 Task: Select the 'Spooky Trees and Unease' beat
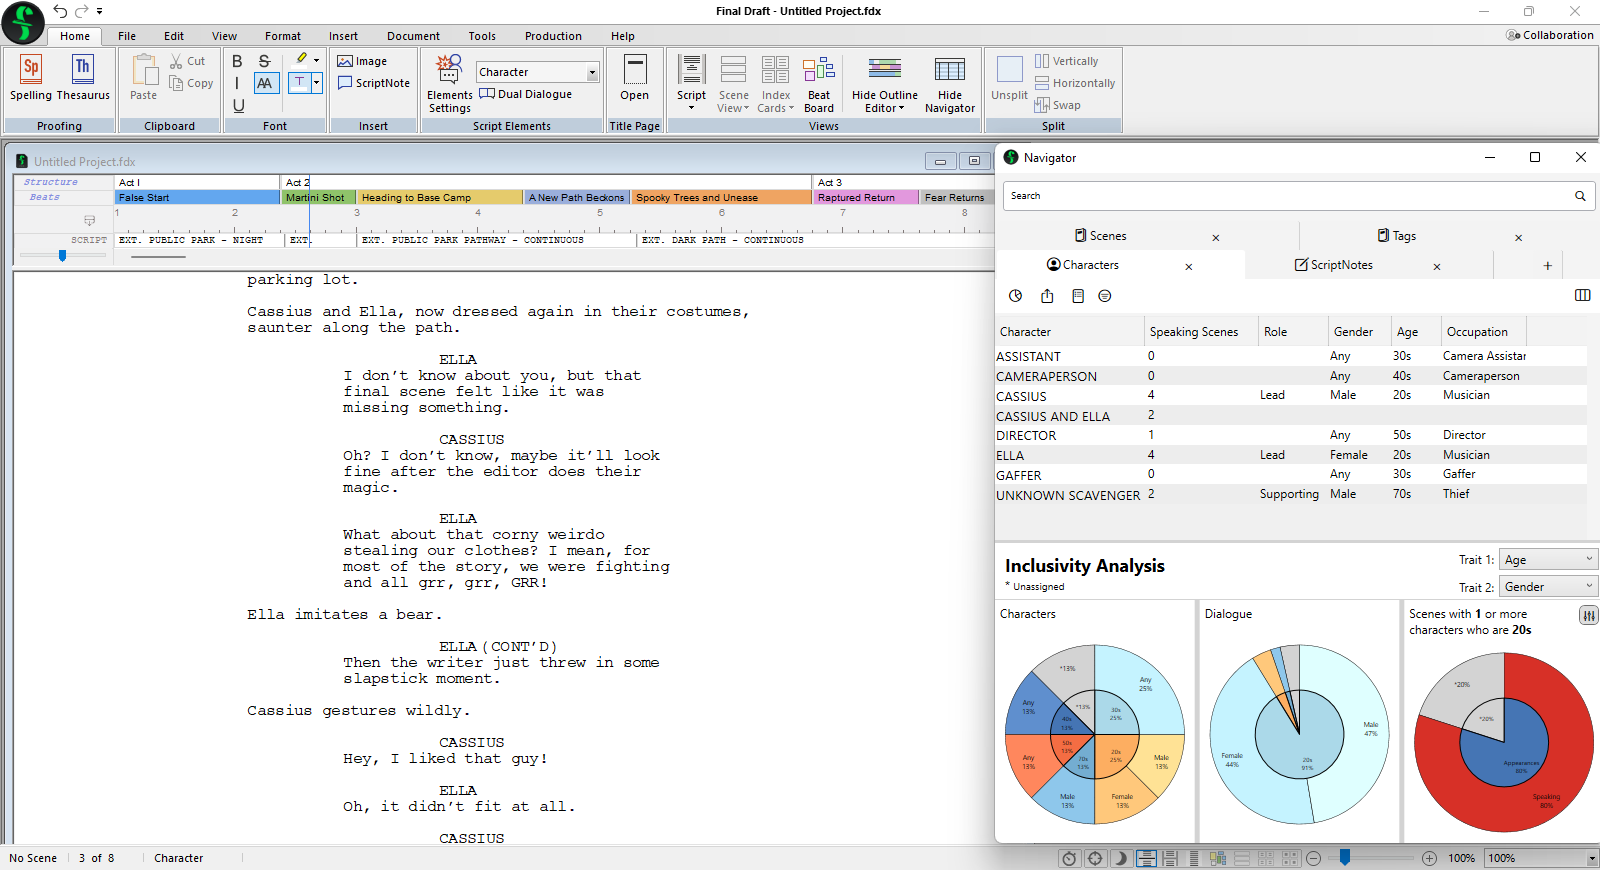(721, 198)
